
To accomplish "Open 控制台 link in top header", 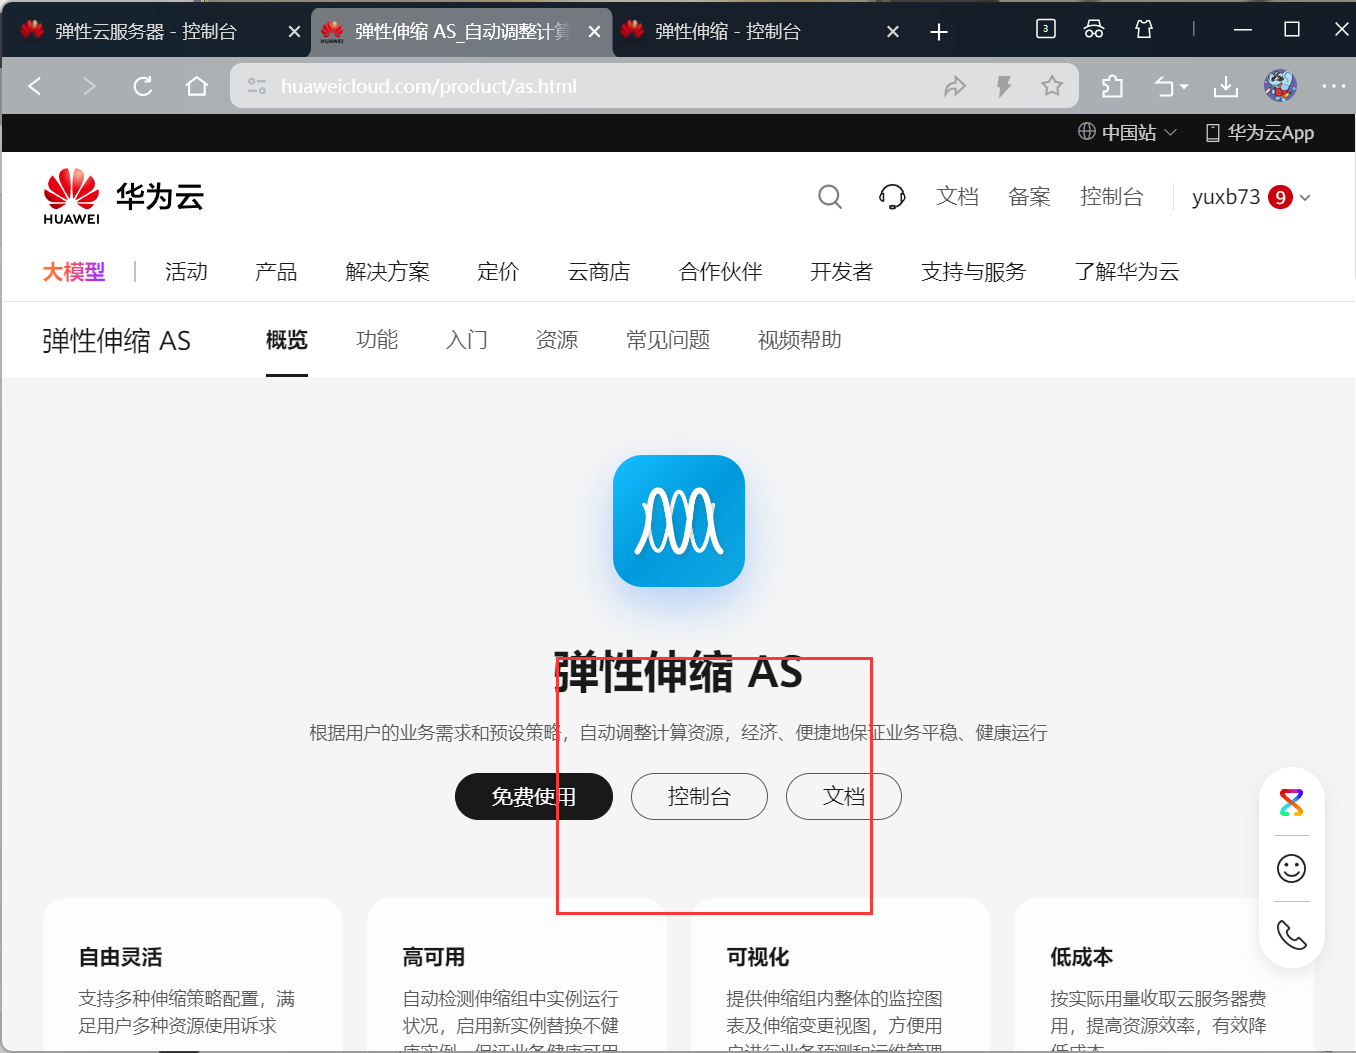I will (x=1111, y=197).
